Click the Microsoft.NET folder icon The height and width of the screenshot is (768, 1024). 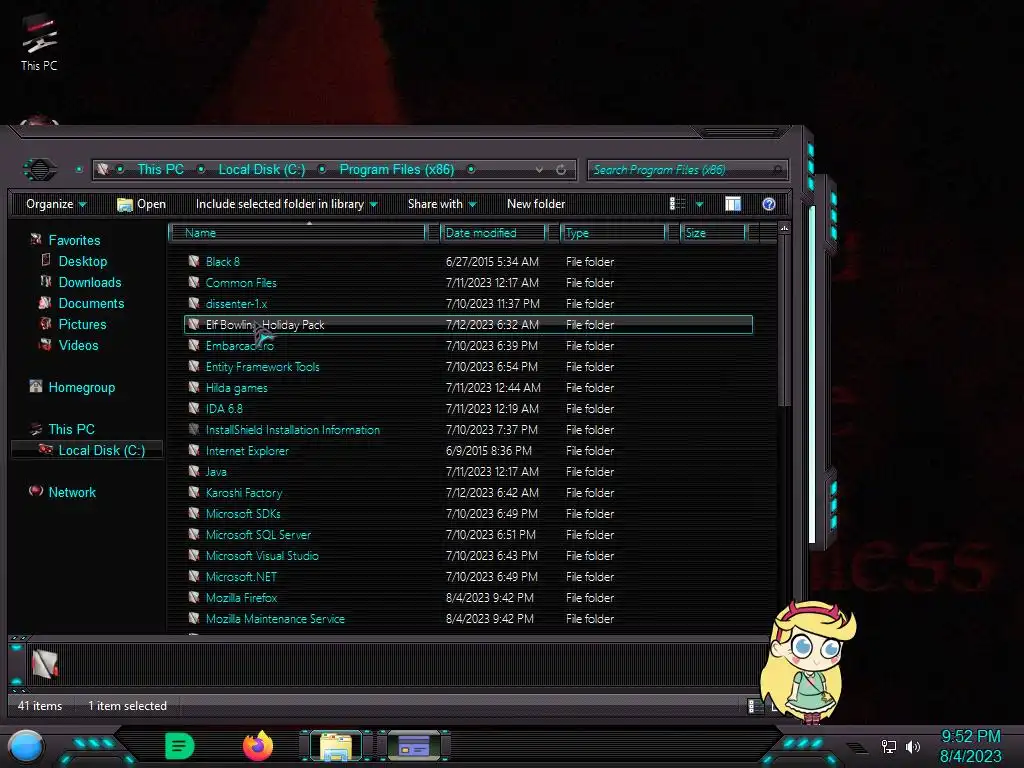[194, 576]
